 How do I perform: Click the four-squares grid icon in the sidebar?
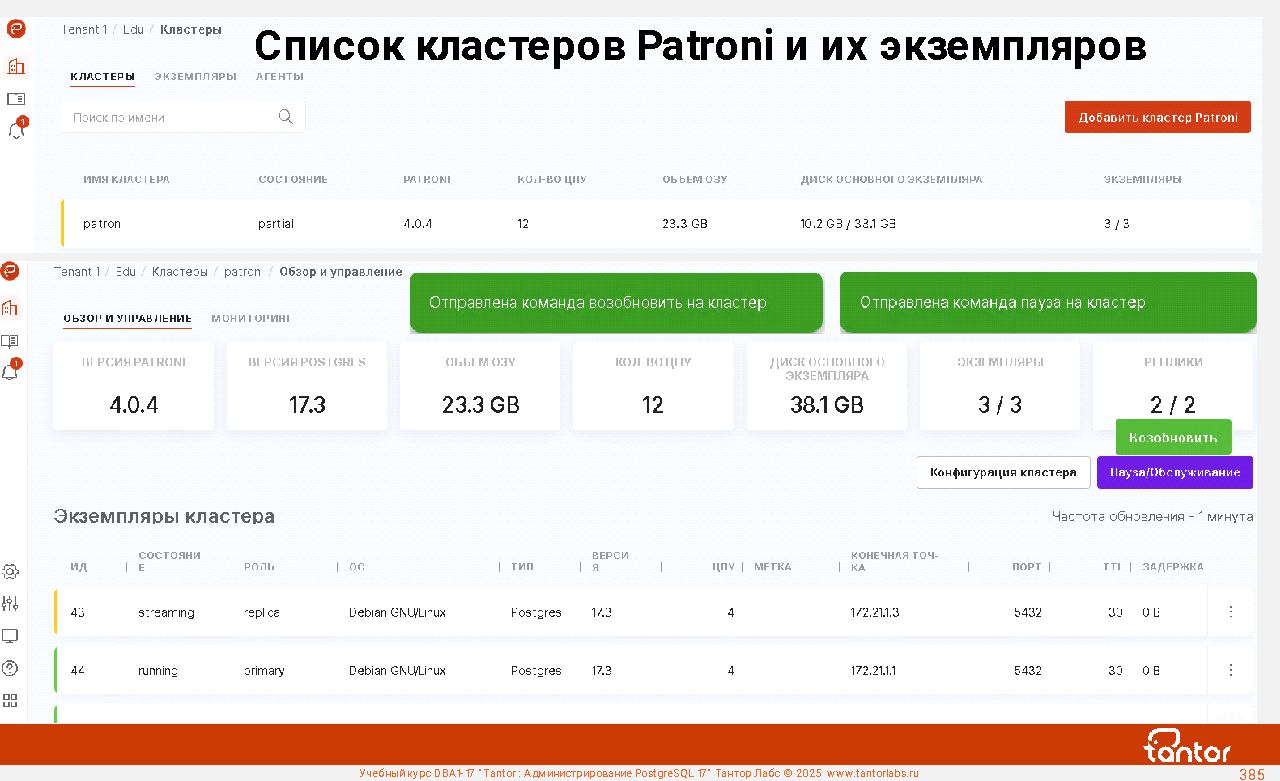click(11, 700)
